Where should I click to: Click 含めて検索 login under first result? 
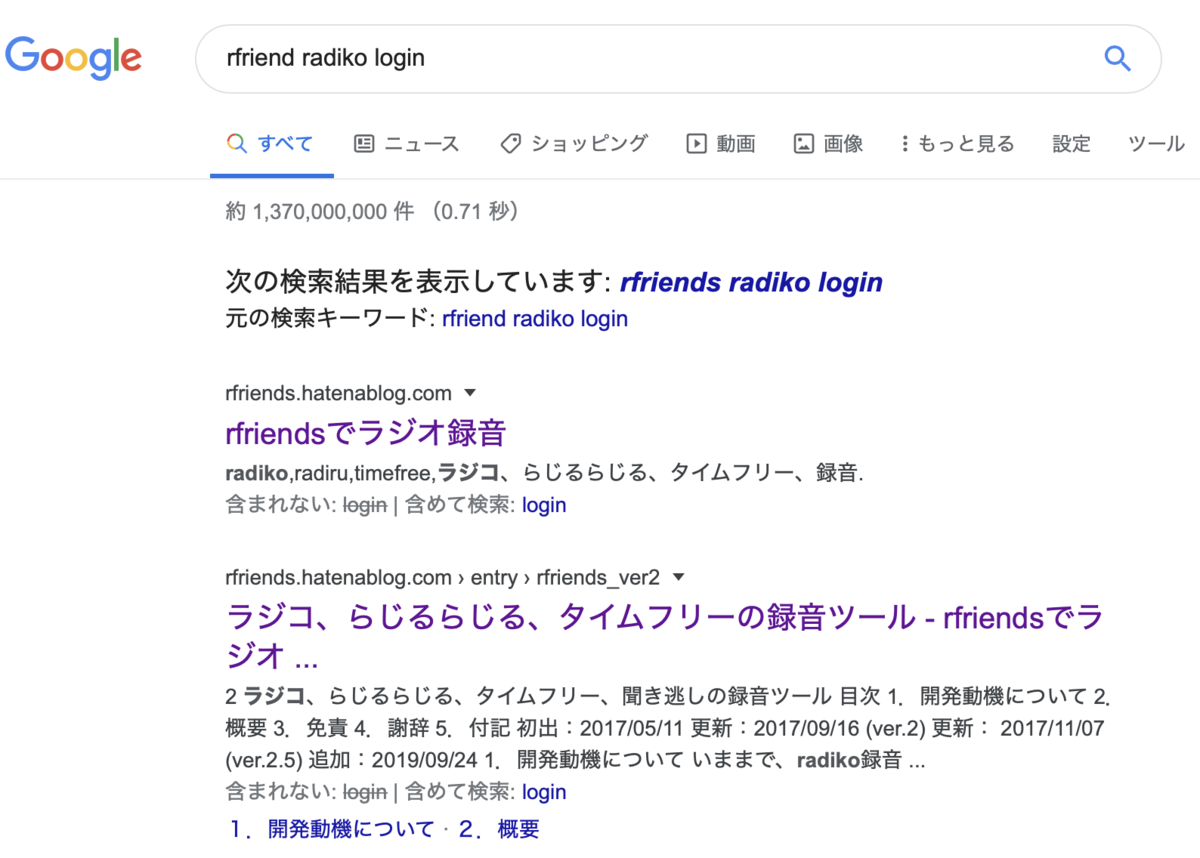[544, 505]
